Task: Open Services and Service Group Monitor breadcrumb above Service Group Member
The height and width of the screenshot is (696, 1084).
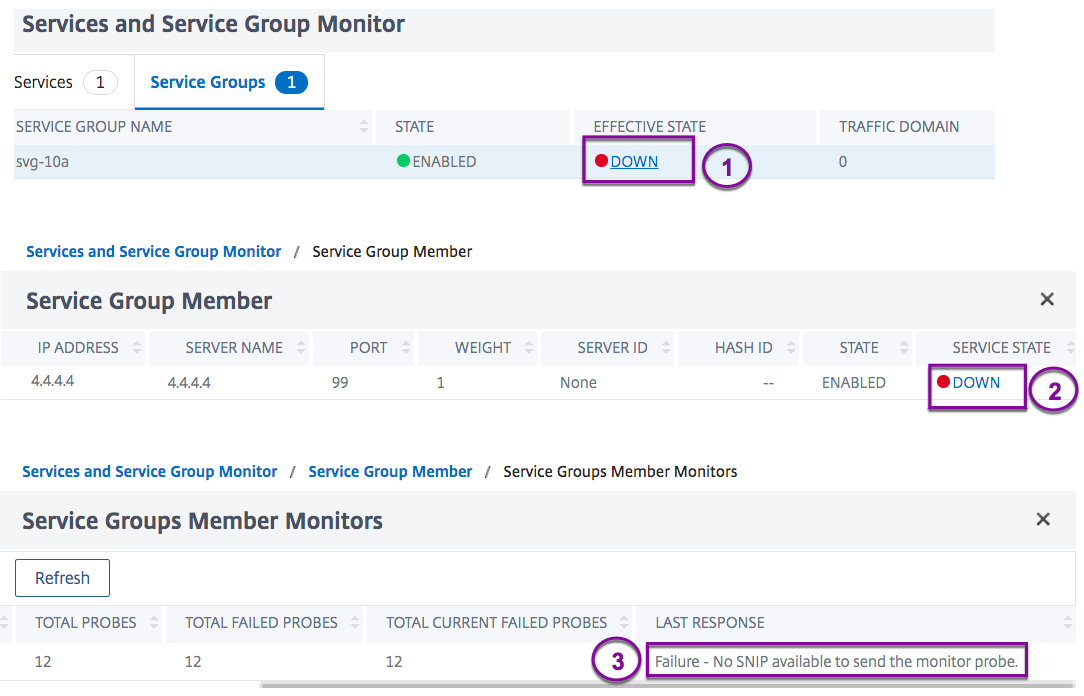Action: point(153,252)
